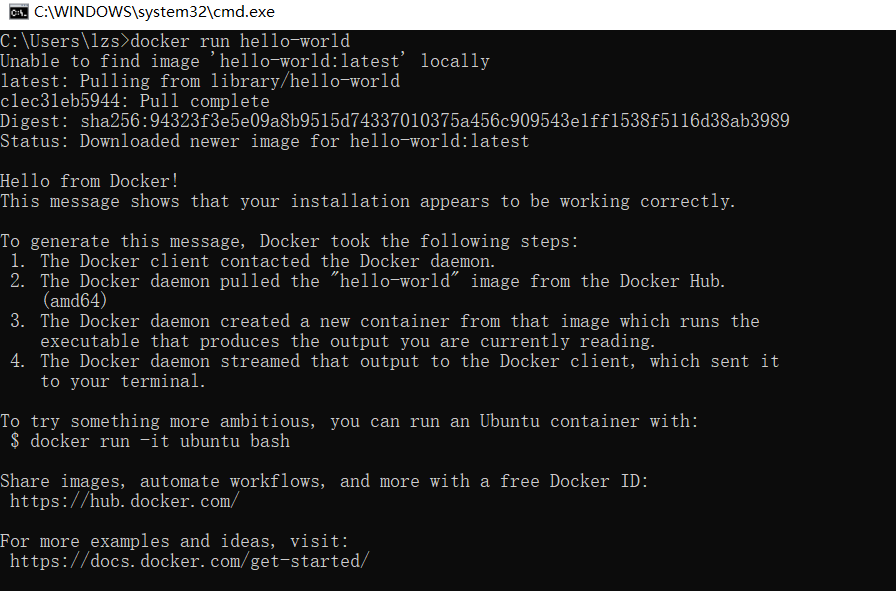Click the layer ID c1ec31eb5944
This screenshot has height=591, width=896.
pyautogui.click(x=59, y=101)
